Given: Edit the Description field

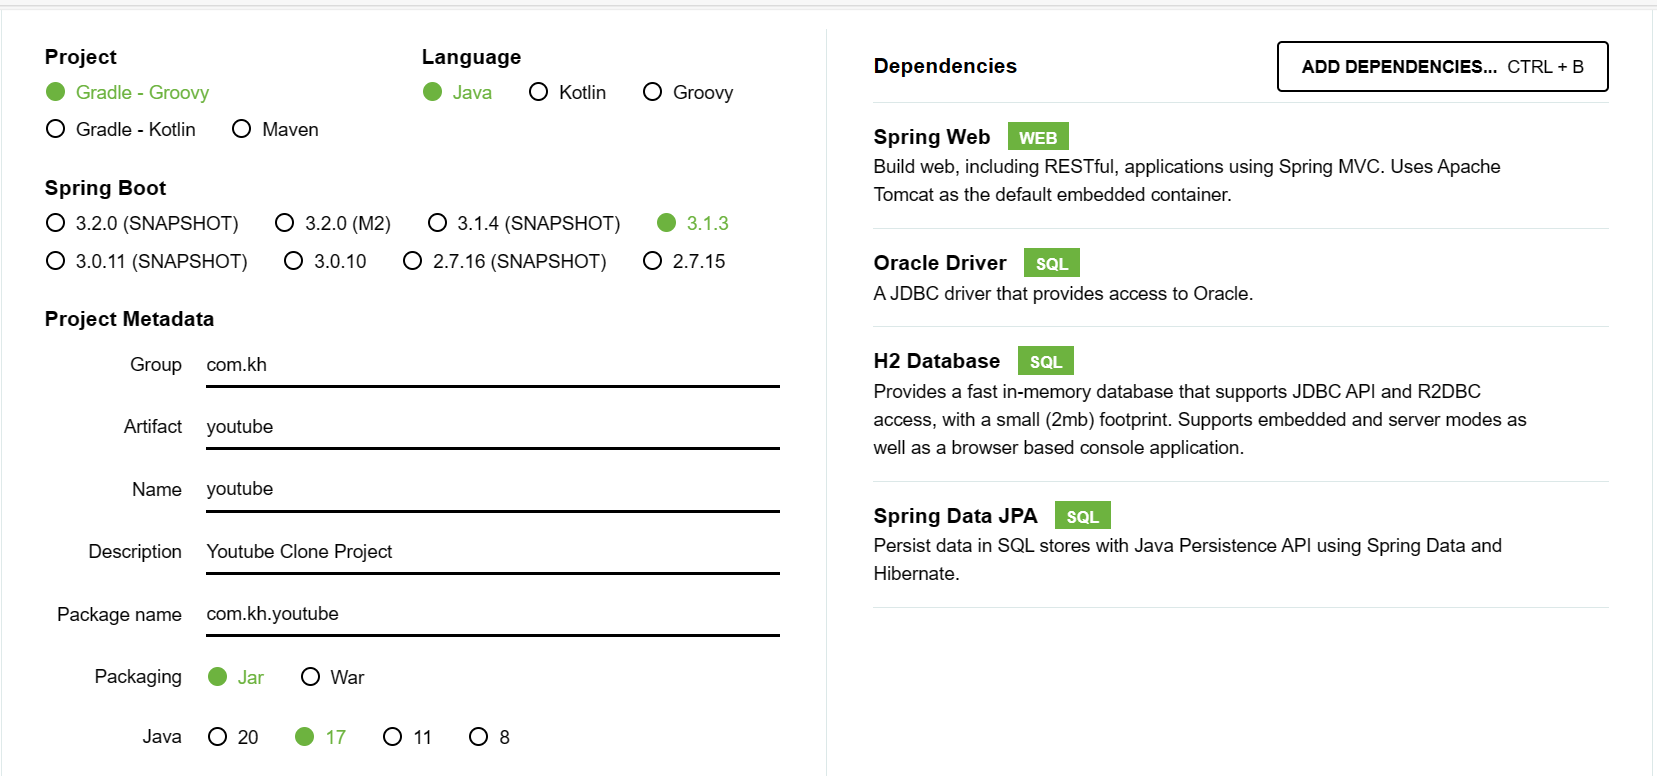Looking at the screenshot, I should 492,552.
